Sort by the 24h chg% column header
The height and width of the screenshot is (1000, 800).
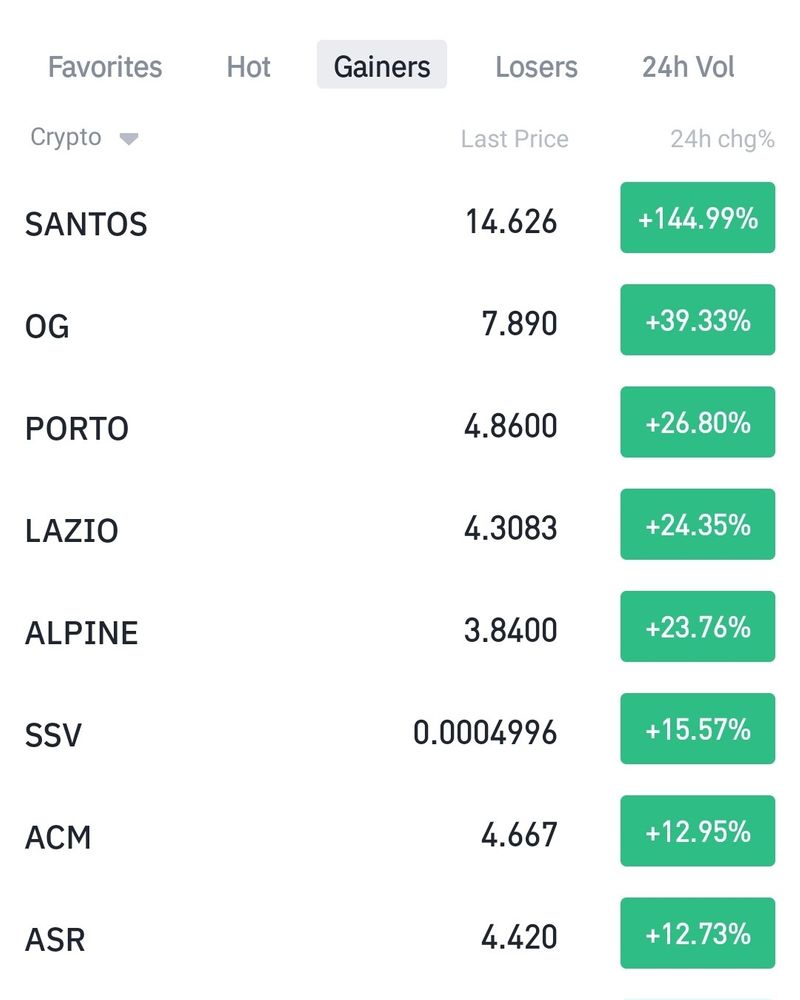click(722, 139)
